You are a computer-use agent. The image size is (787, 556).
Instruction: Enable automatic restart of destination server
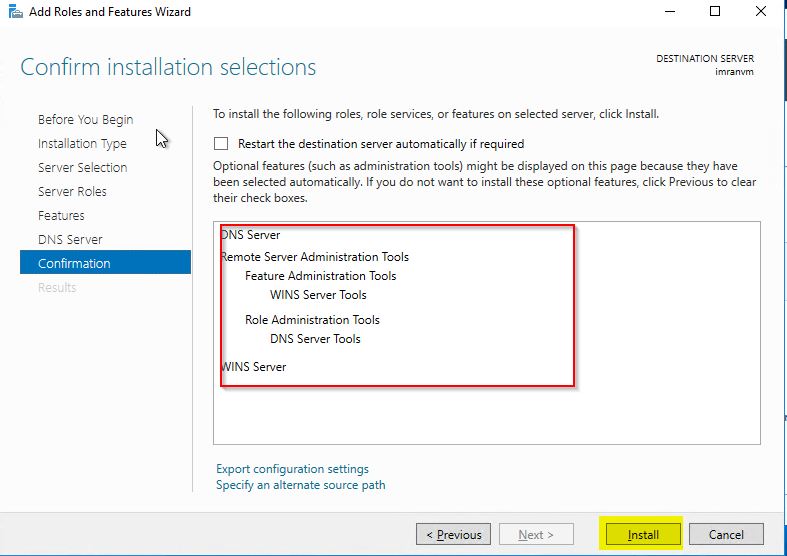click(x=221, y=144)
